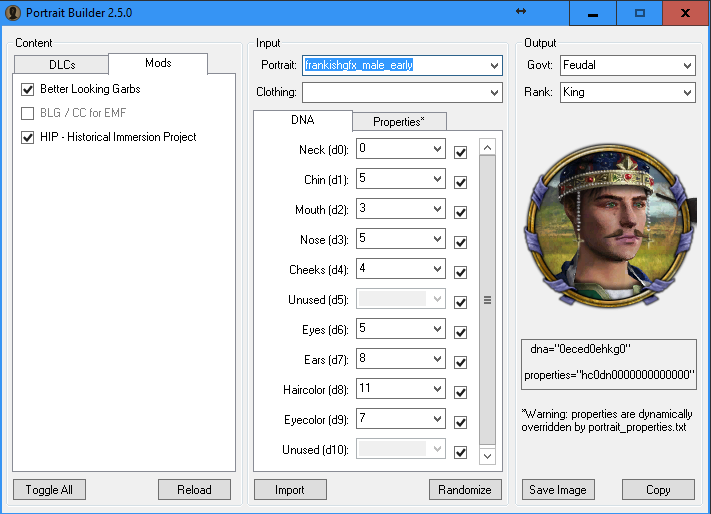Toggle the BLG / CC for EMF checkbox
711x514 pixels.
point(28,113)
